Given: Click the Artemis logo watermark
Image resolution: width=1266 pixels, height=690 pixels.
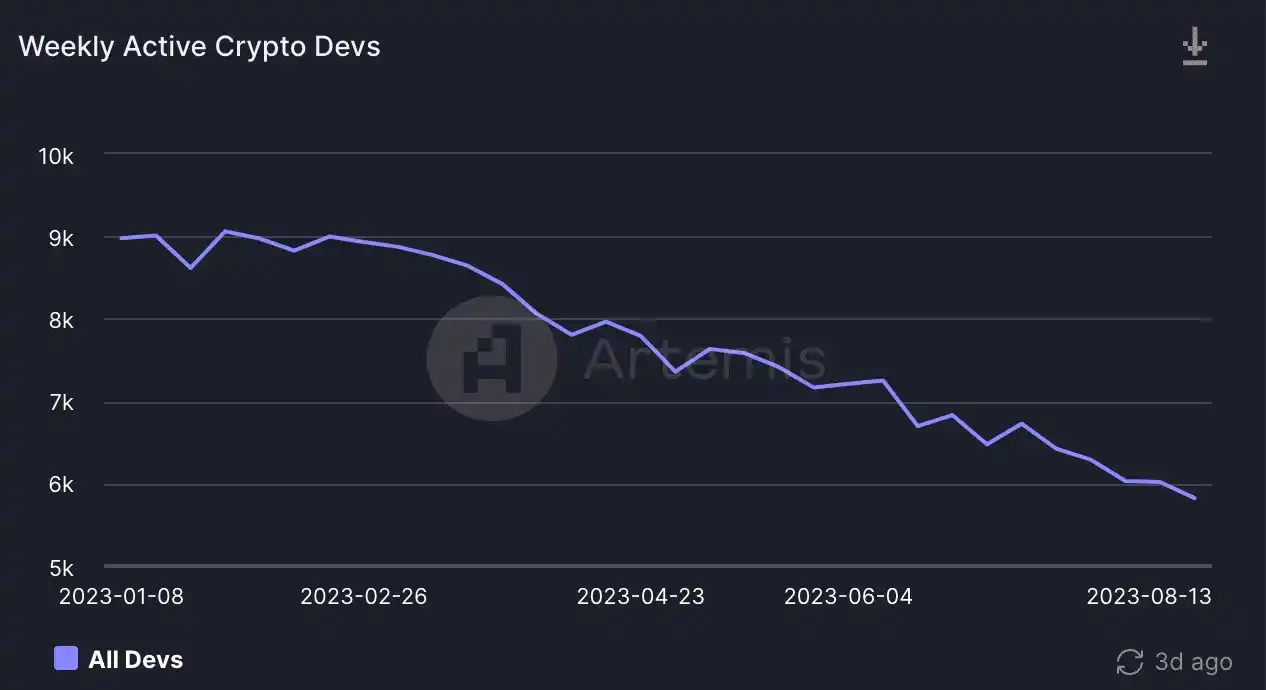Looking at the screenshot, I should [491, 357].
